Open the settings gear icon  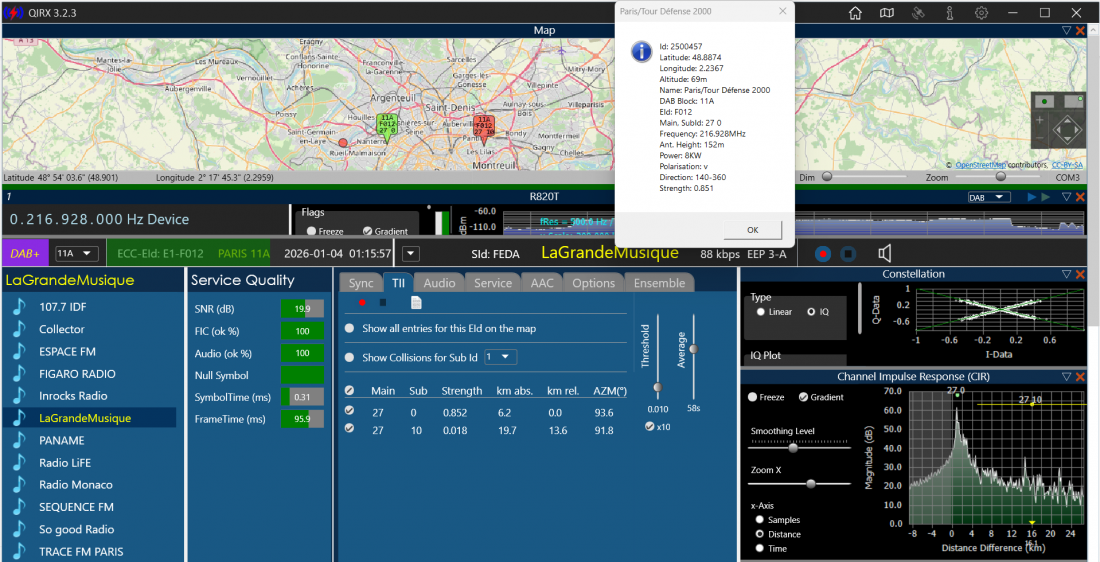coord(981,13)
